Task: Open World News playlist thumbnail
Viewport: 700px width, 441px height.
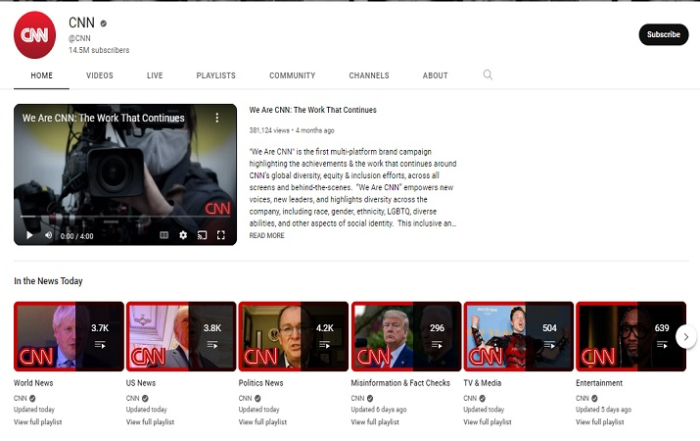Action: [x=69, y=337]
